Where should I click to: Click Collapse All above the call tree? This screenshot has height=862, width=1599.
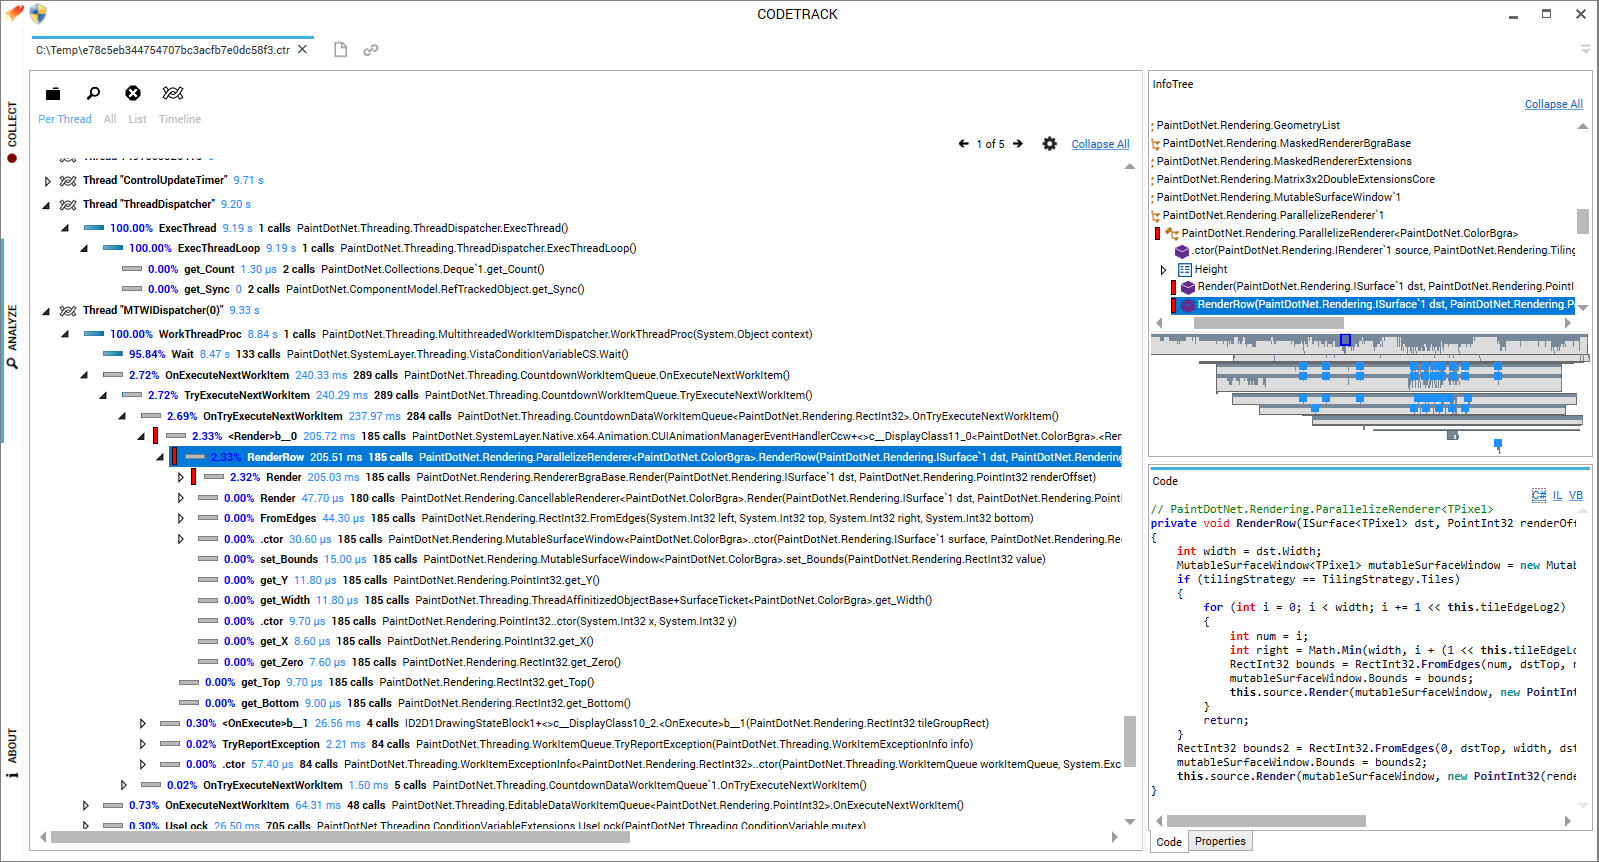(1100, 144)
